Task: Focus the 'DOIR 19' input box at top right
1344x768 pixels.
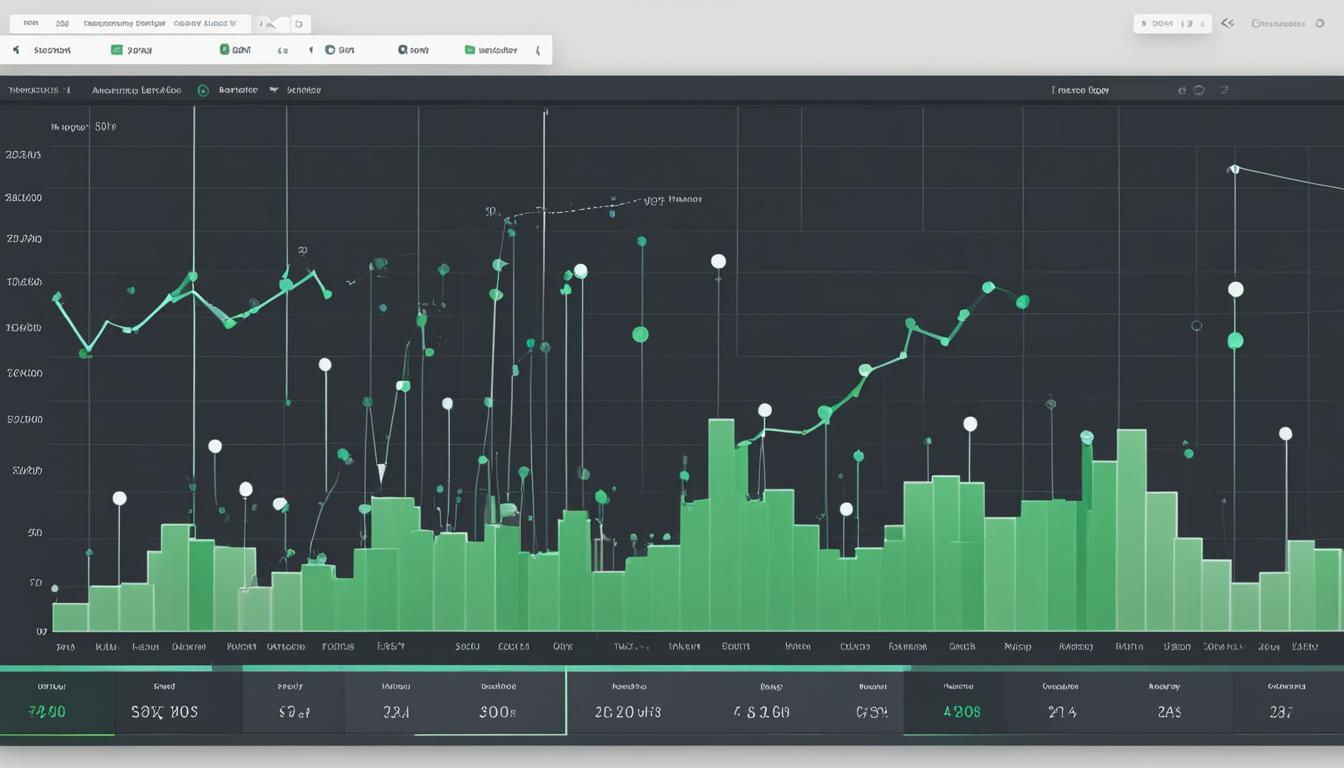Action: click(1172, 23)
